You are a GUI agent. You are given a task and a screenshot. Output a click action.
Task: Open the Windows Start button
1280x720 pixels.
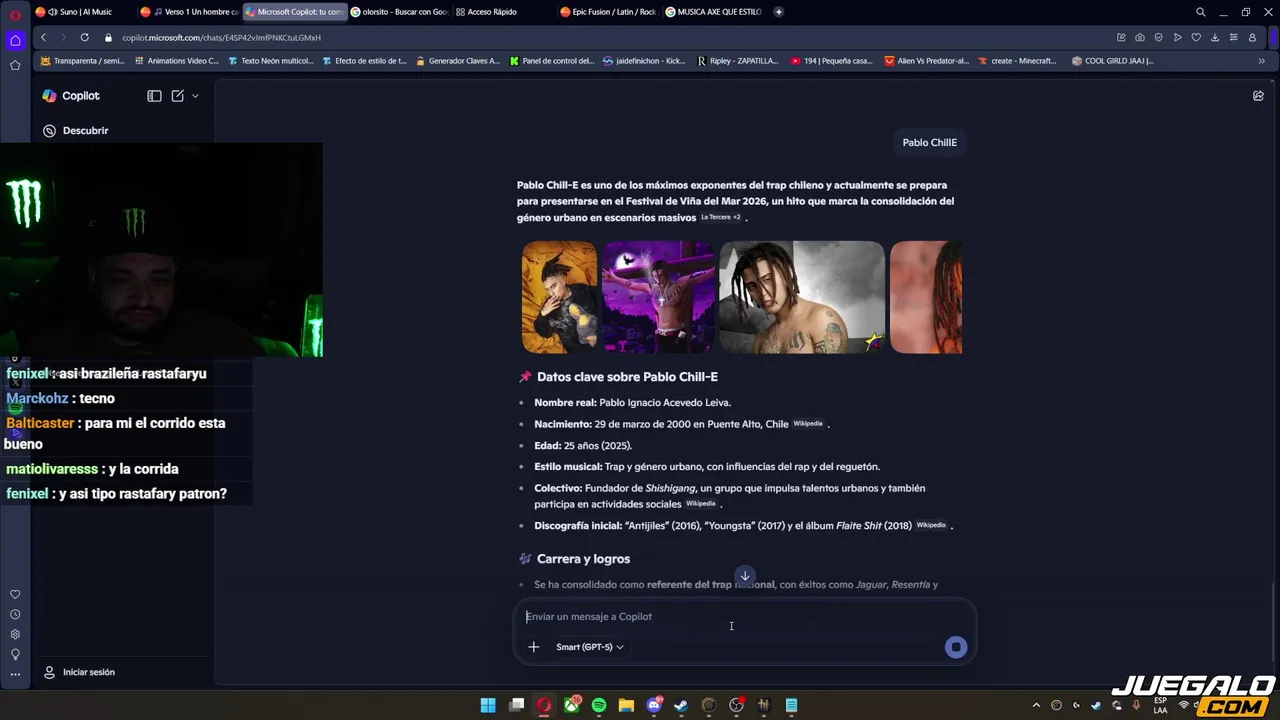tap(488, 705)
